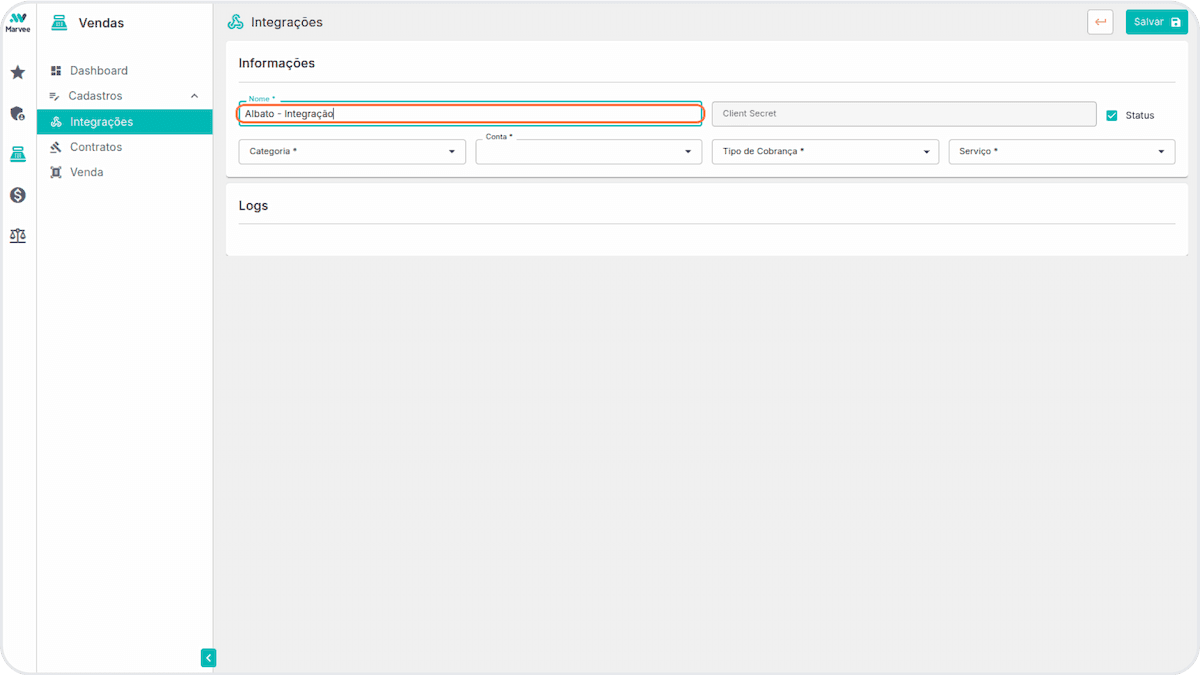Viewport: 1200px width, 675px height.
Task: Click the Marvee logo icon
Action: [18, 22]
